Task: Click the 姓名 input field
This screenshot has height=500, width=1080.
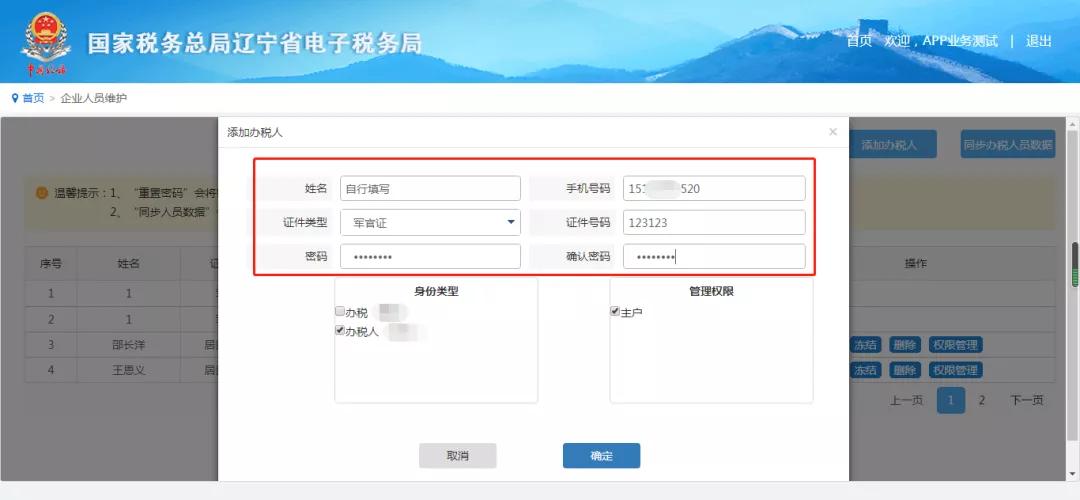Action: click(x=430, y=188)
